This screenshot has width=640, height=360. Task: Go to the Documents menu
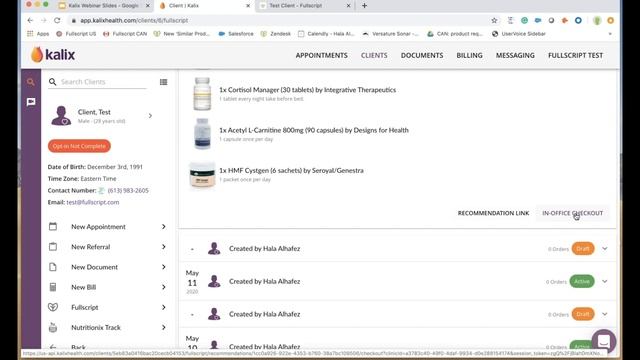[x=422, y=55]
